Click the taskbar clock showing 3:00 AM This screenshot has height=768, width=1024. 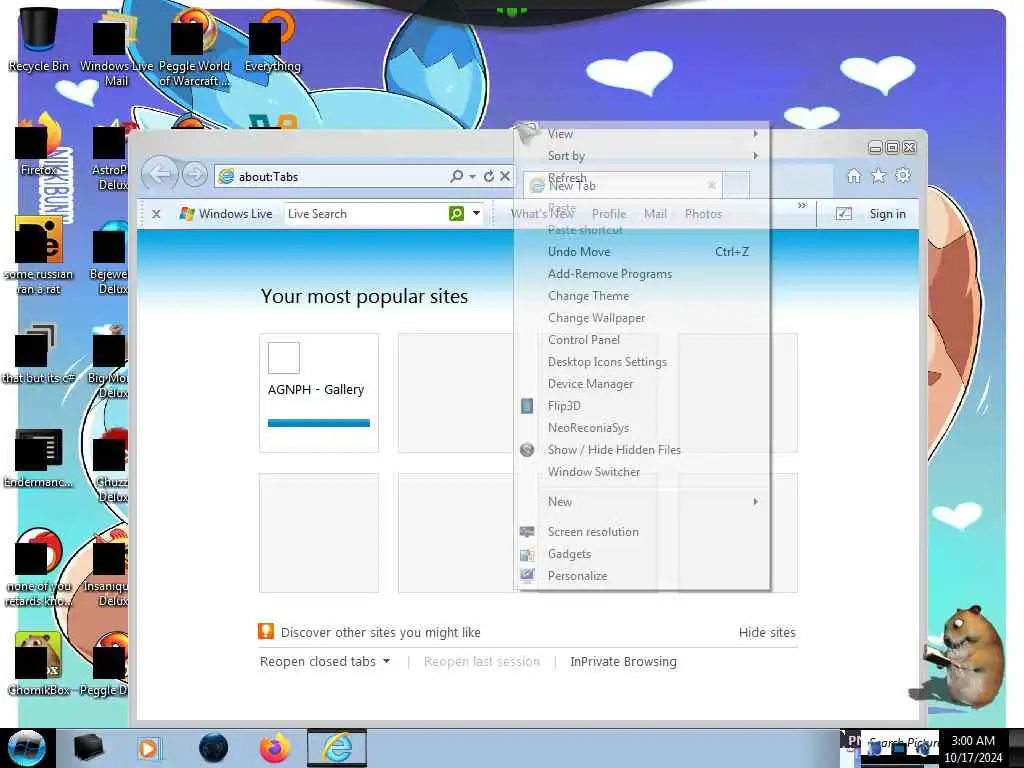(x=973, y=748)
